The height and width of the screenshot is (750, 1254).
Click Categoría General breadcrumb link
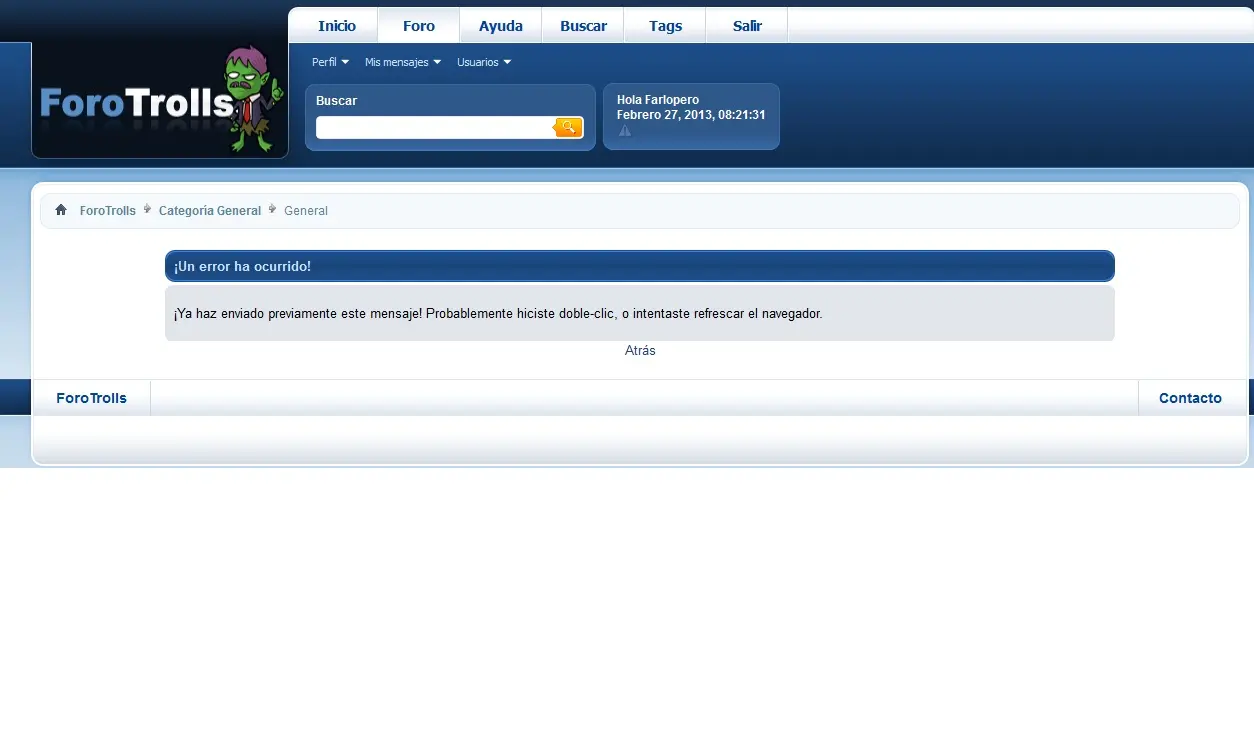click(210, 211)
